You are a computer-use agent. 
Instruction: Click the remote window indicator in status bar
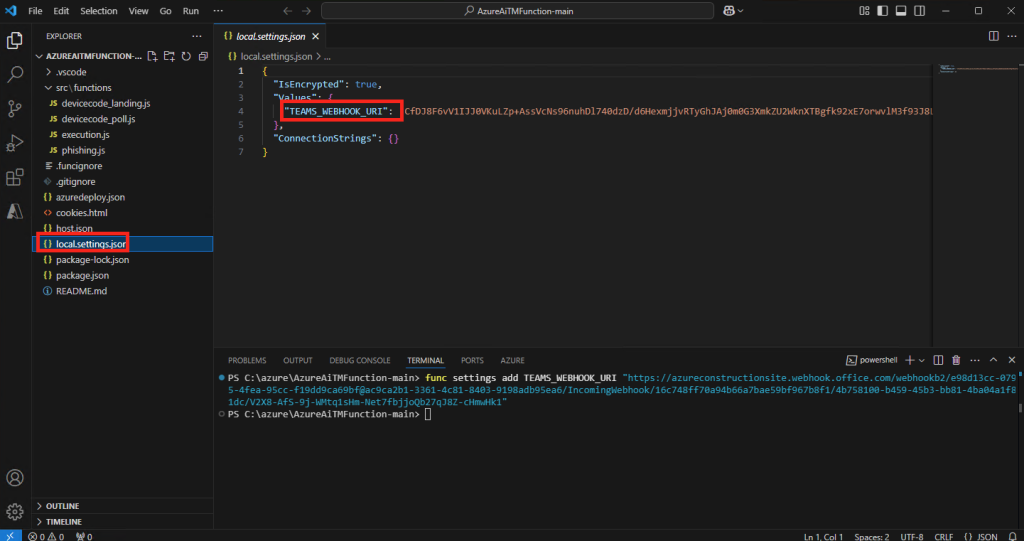coord(10,536)
